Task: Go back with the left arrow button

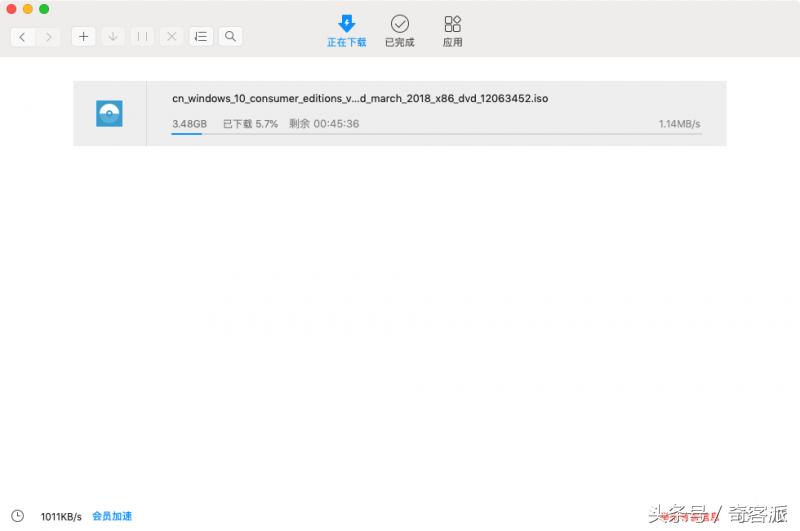Action: pyautogui.click(x=22, y=37)
